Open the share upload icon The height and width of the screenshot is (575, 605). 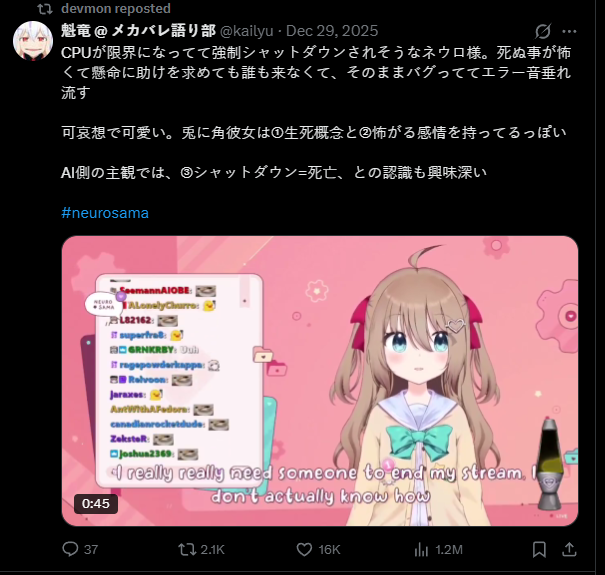coord(570,549)
